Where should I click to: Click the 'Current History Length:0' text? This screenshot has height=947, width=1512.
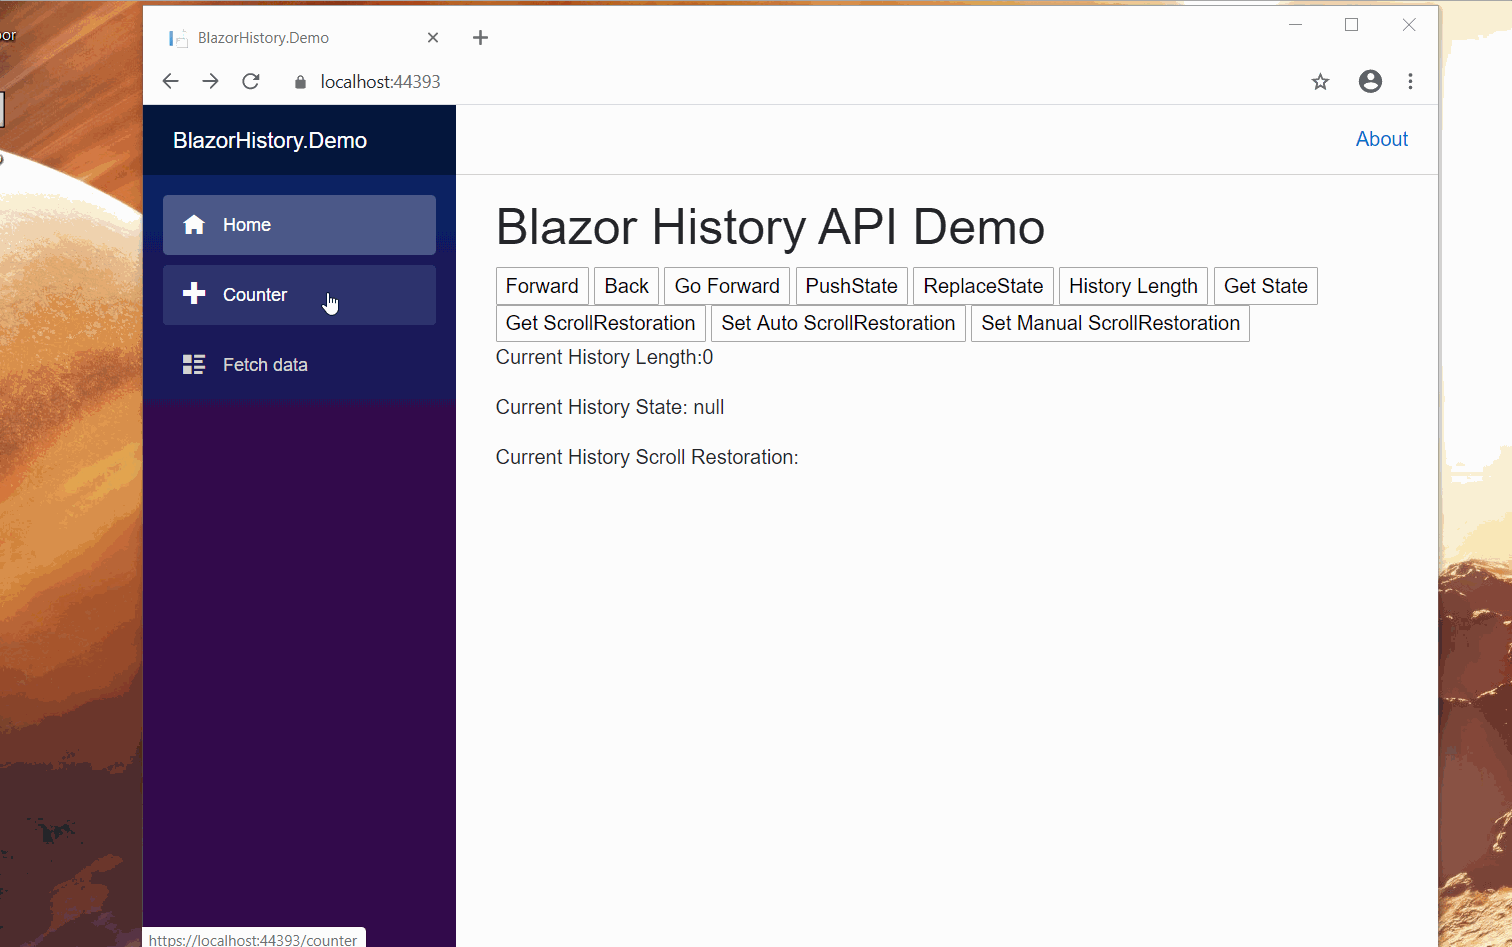(x=604, y=357)
